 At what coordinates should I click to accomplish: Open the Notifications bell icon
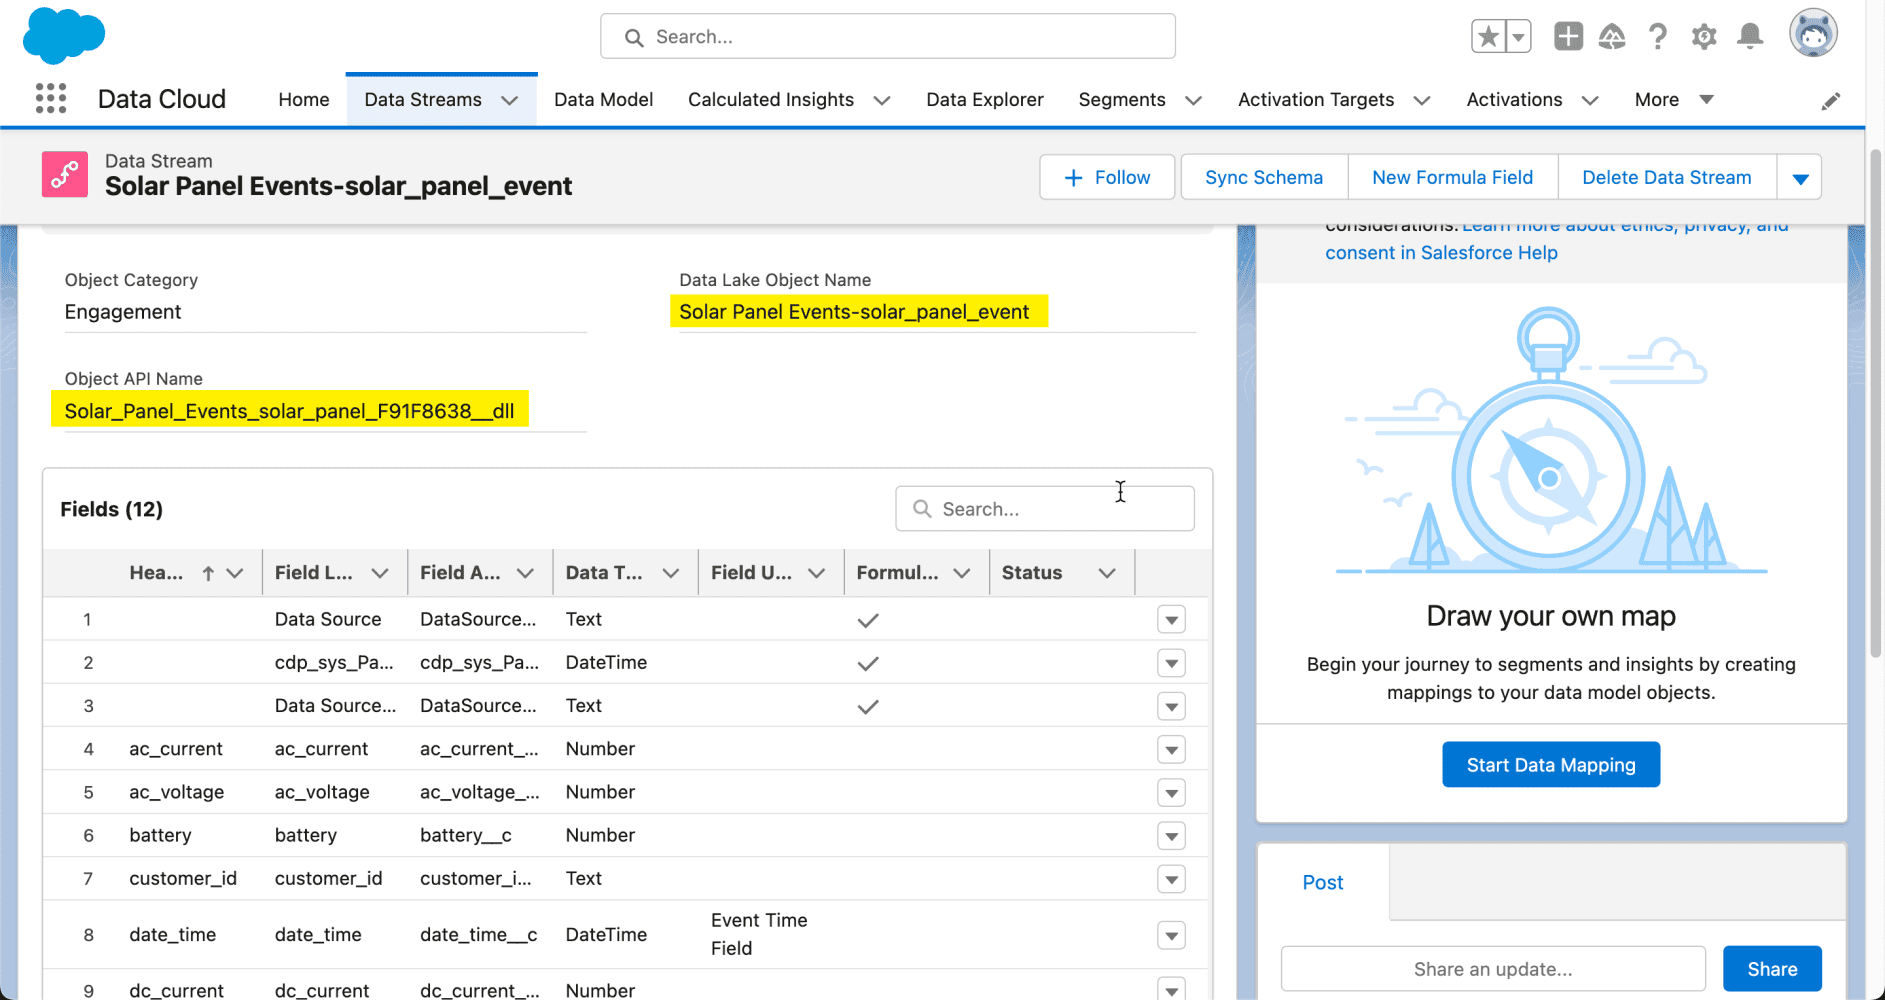1750,37
